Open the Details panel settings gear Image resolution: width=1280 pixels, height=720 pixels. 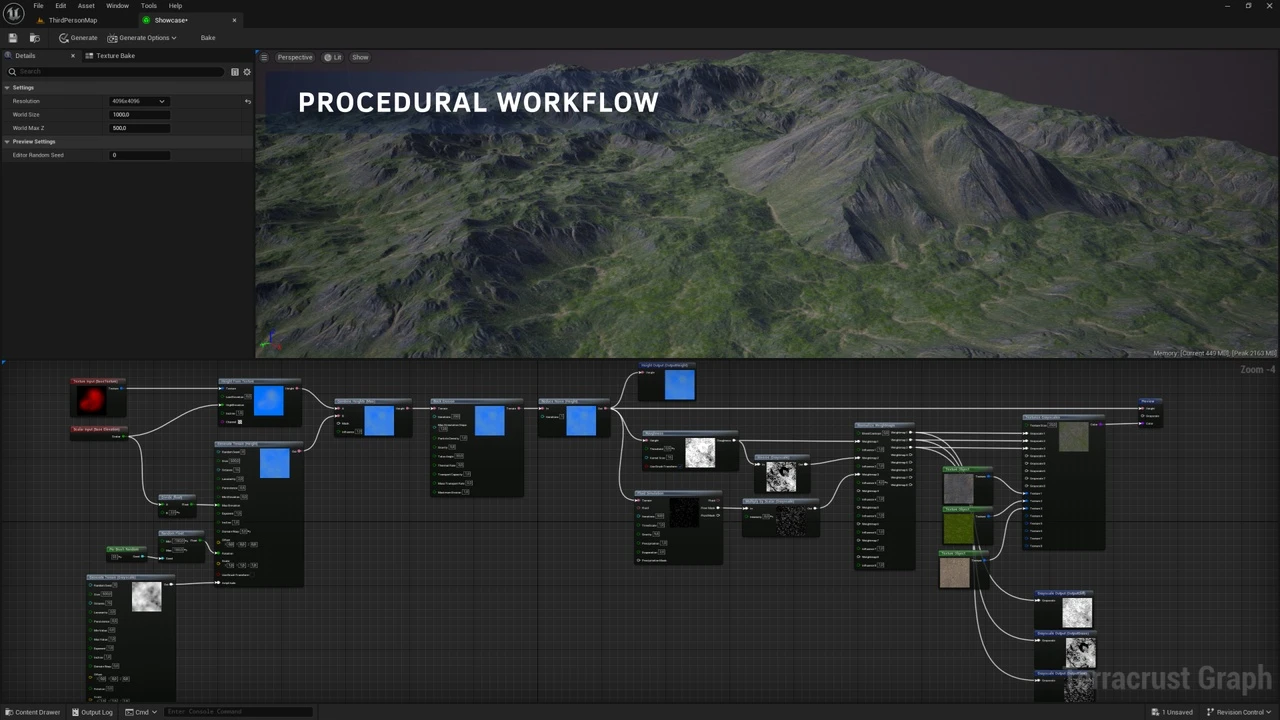[x=247, y=72]
